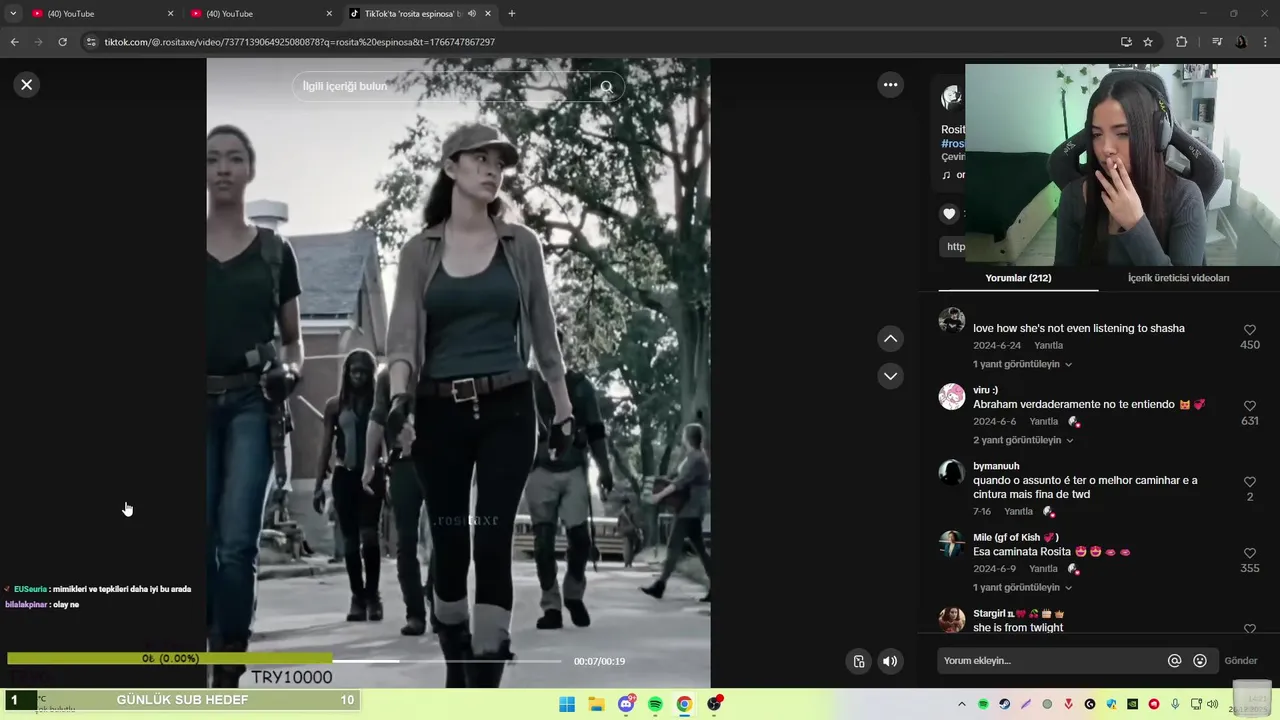Click the install app icon in address bar

click(x=1126, y=42)
